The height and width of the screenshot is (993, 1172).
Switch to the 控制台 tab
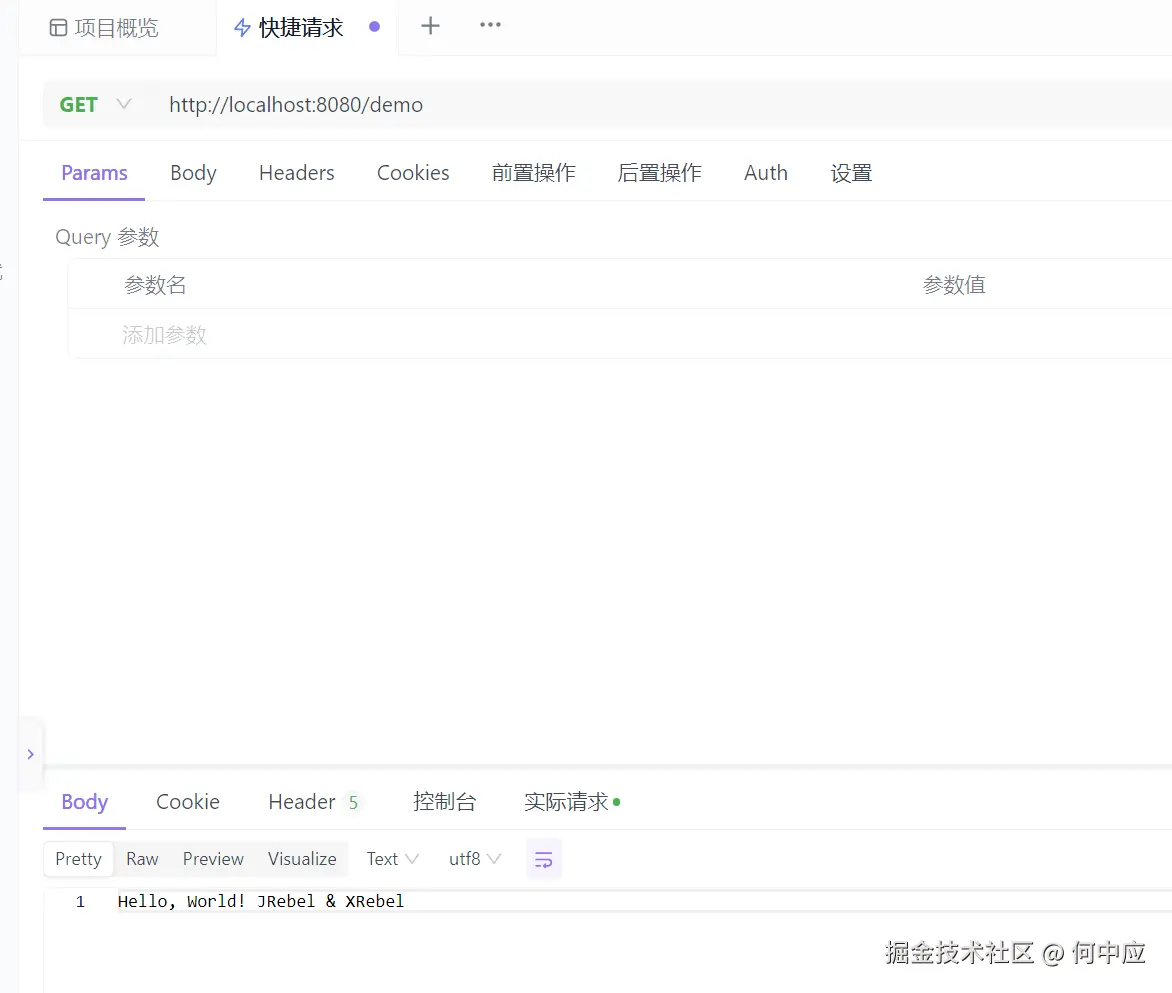point(445,801)
